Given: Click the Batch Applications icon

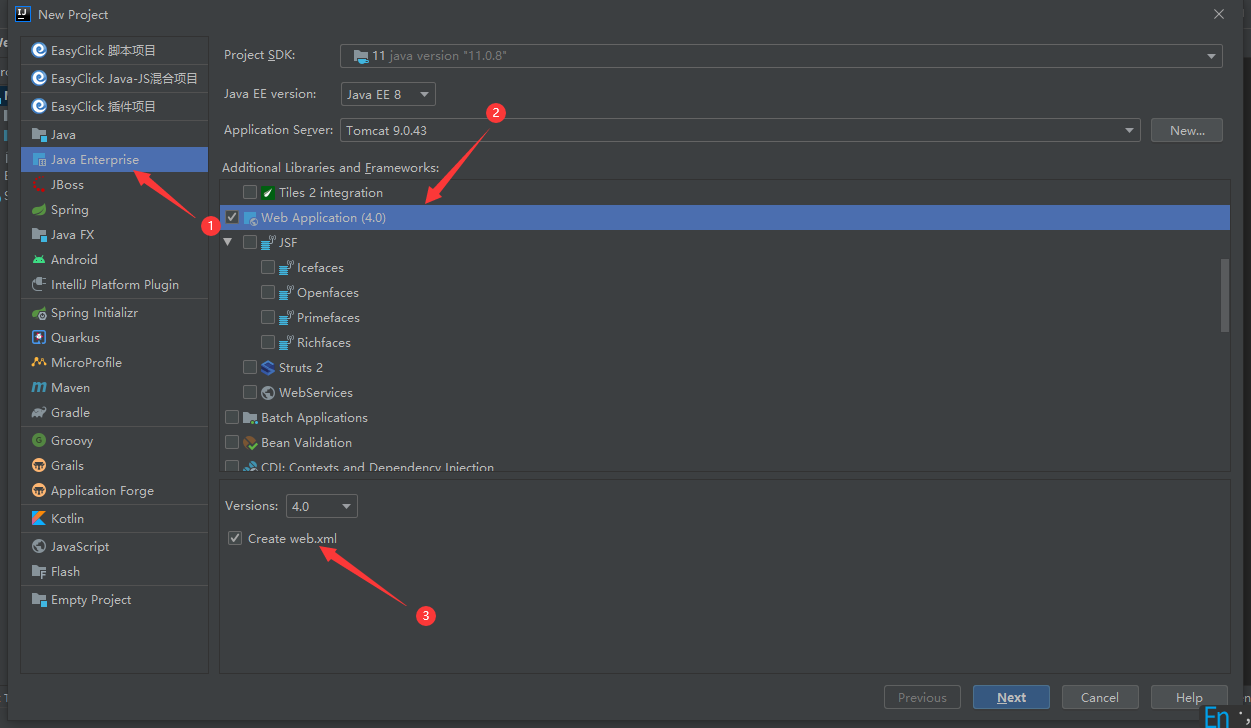Looking at the screenshot, I should (250, 418).
